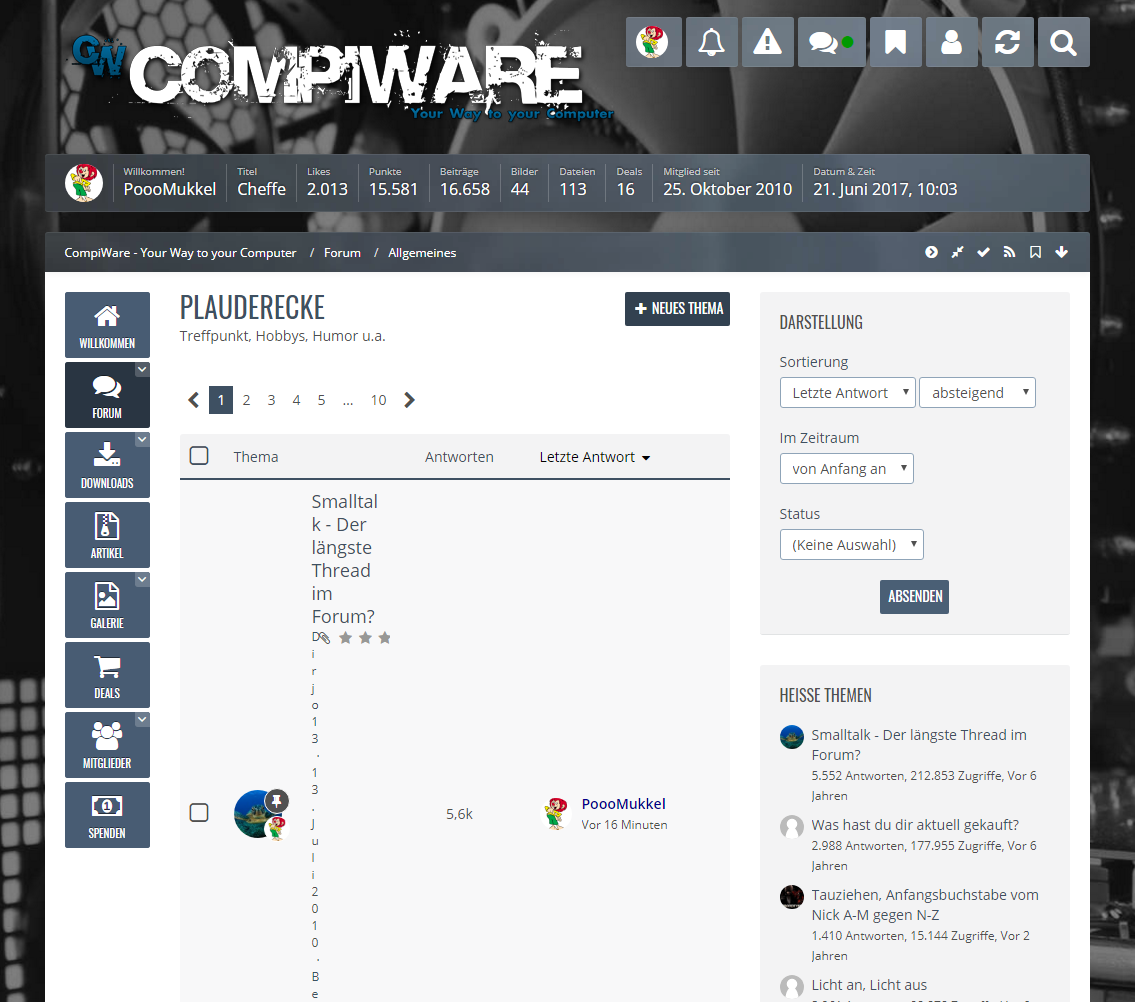Open the 'absteigend' sort order dropdown
This screenshot has width=1135, height=1002.
[x=977, y=393]
